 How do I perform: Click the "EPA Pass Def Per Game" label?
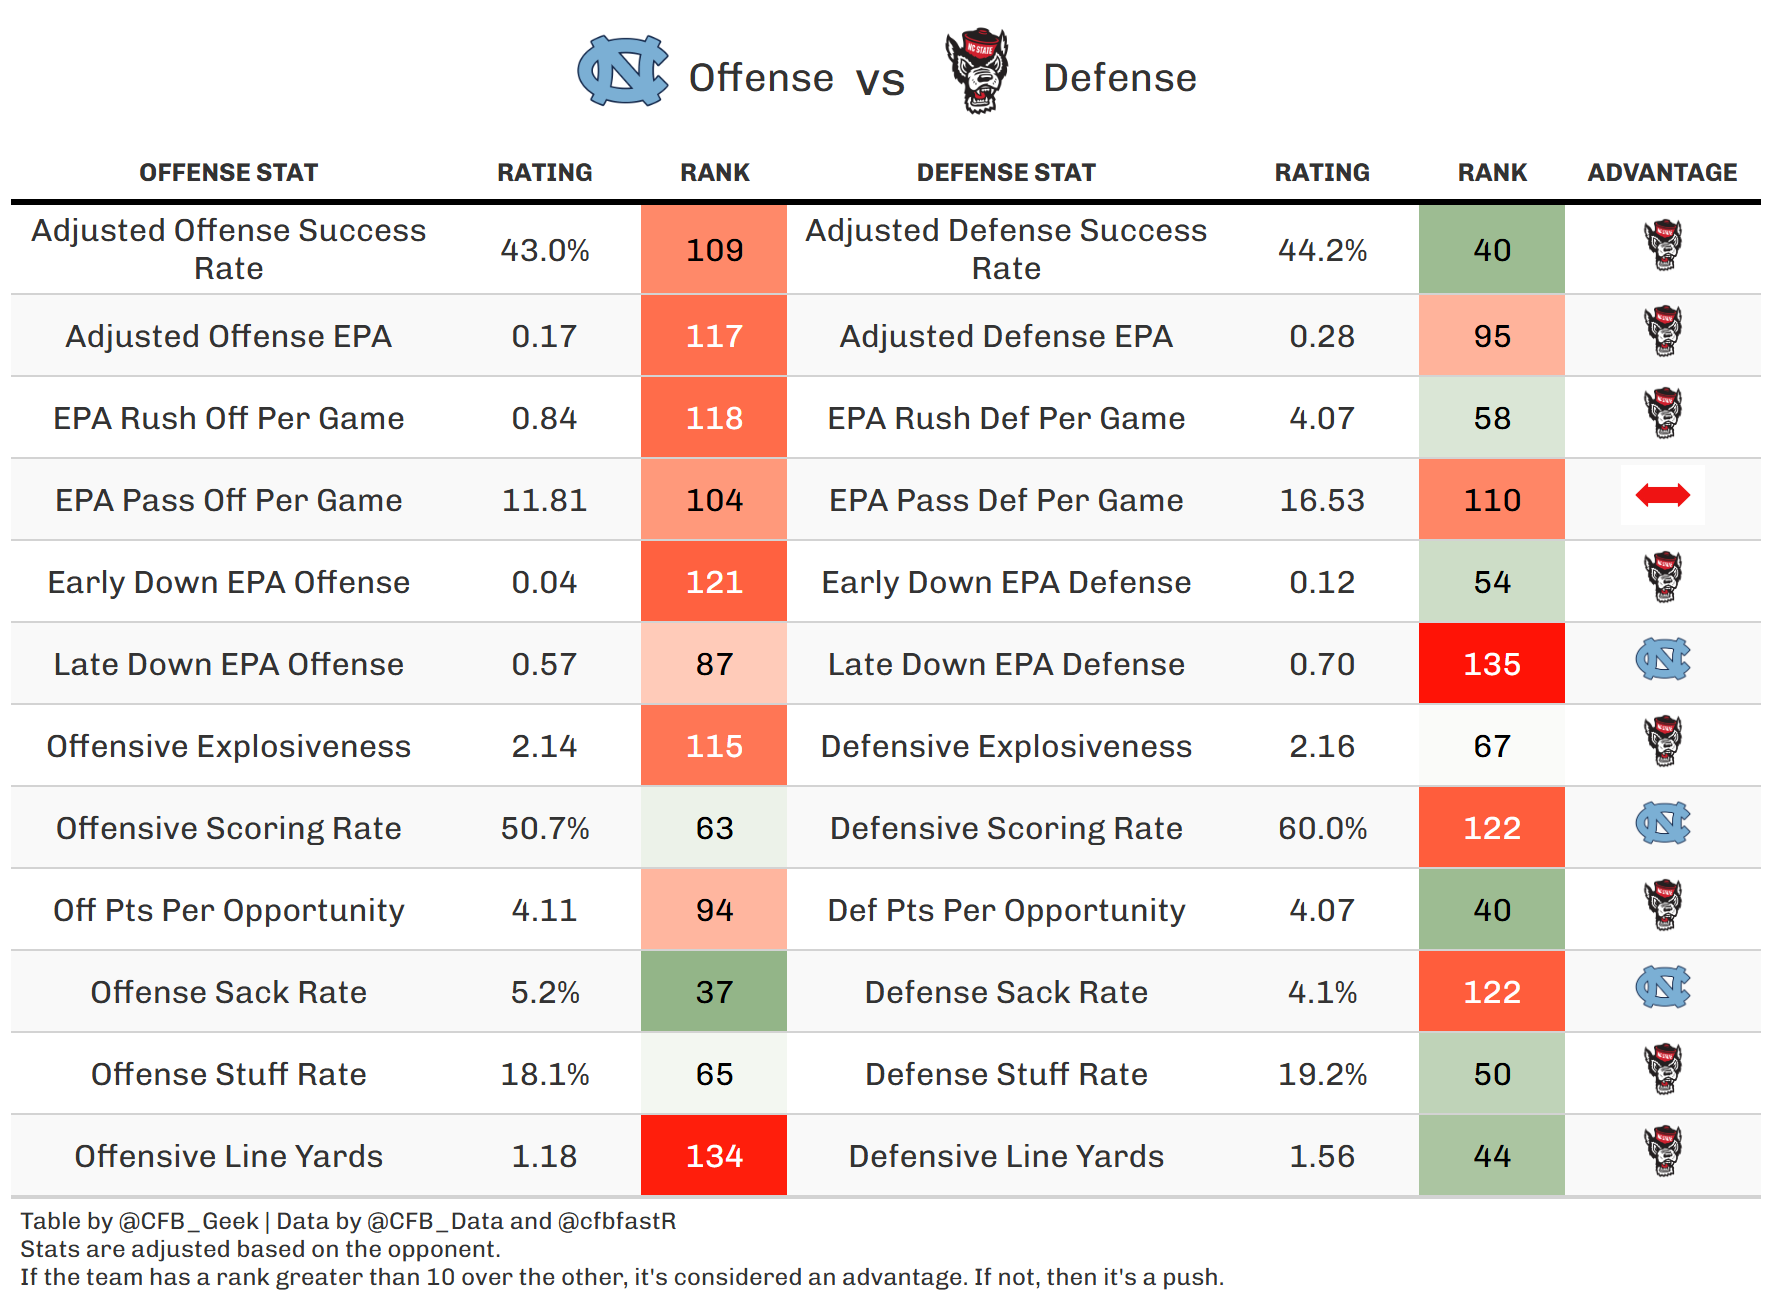(1006, 500)
